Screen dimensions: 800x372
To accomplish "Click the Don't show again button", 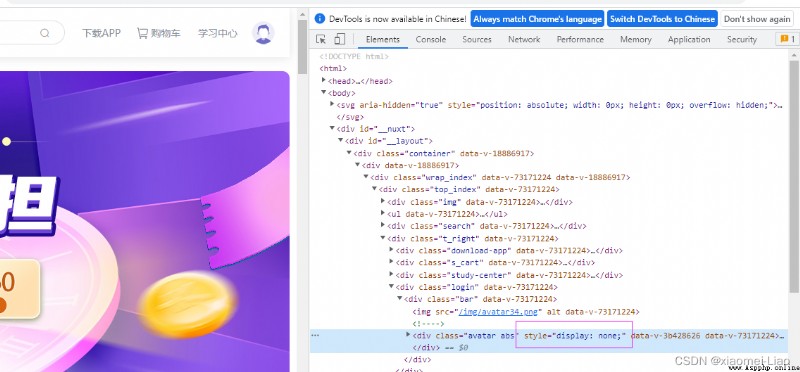I will point(757,19).
